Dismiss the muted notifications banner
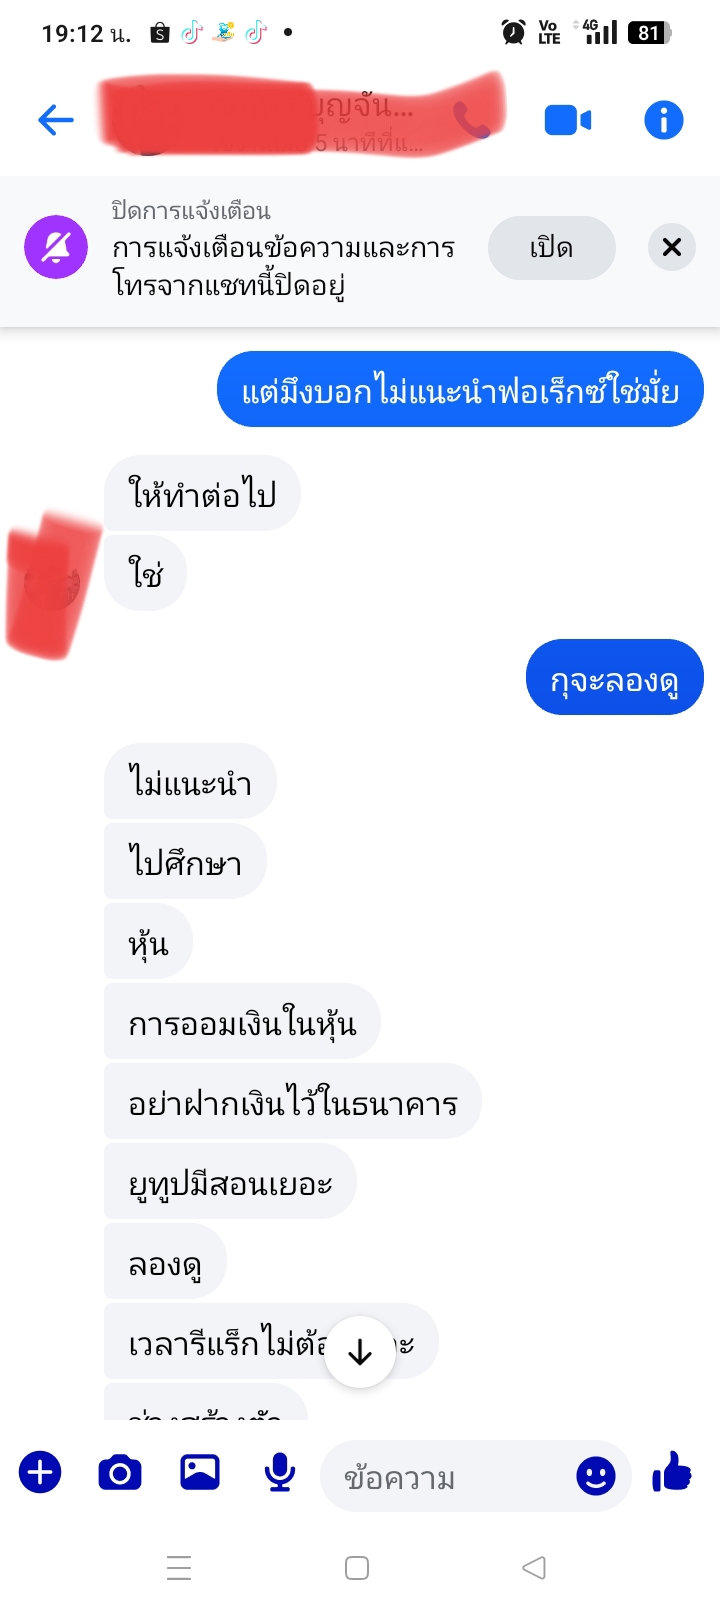 coord(672,247)
